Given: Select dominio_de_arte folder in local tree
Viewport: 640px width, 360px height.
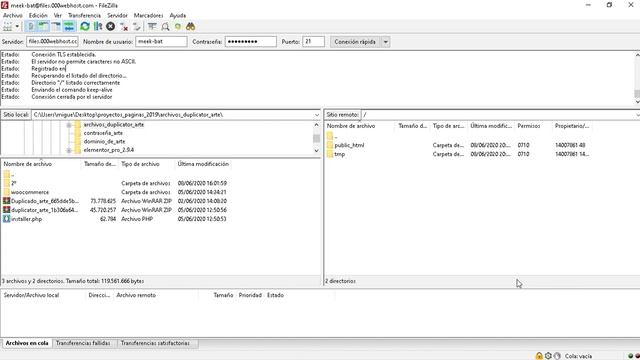Looking at the screenshot, I should click(x=104, y=142).
